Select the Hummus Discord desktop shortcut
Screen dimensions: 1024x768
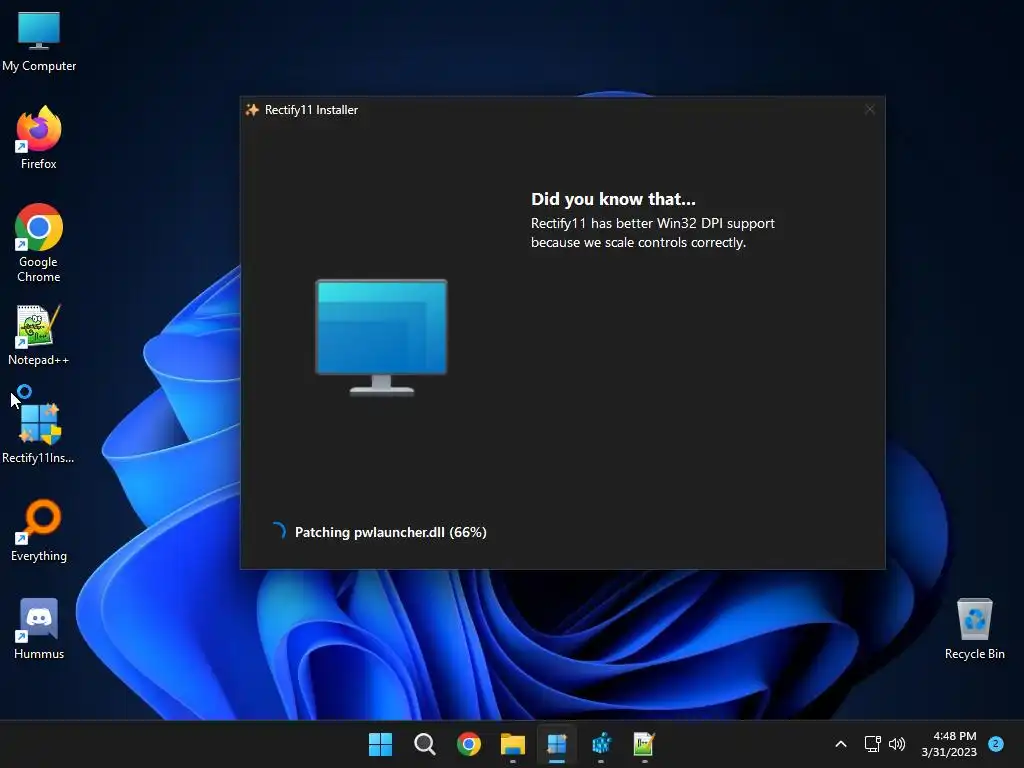(x=39, y=629)
